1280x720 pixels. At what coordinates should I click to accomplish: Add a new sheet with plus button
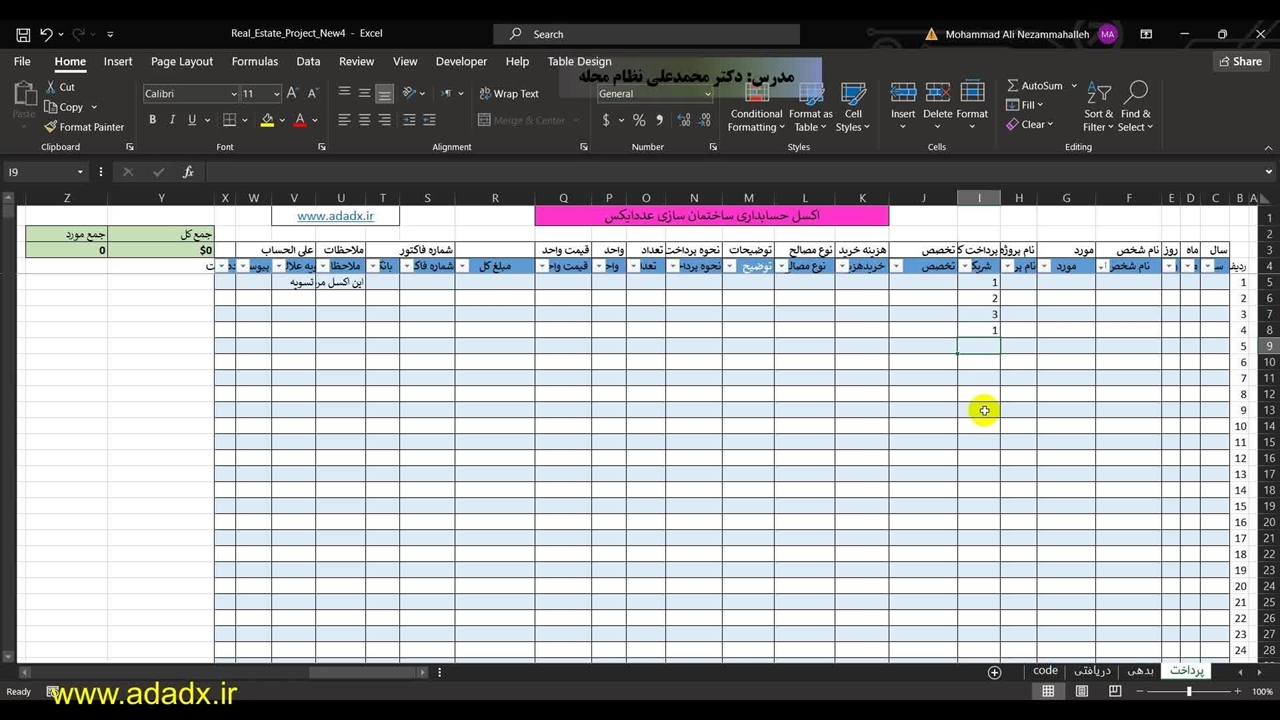coord(994,672)
